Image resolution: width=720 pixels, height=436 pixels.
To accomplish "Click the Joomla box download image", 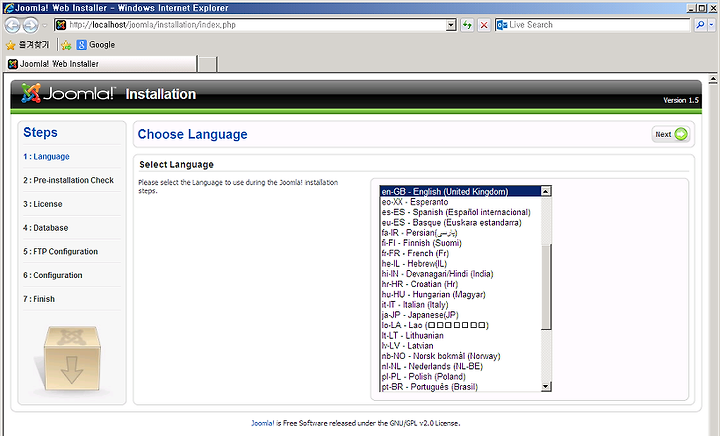I will pyautogui.click(x=72, y=358).
